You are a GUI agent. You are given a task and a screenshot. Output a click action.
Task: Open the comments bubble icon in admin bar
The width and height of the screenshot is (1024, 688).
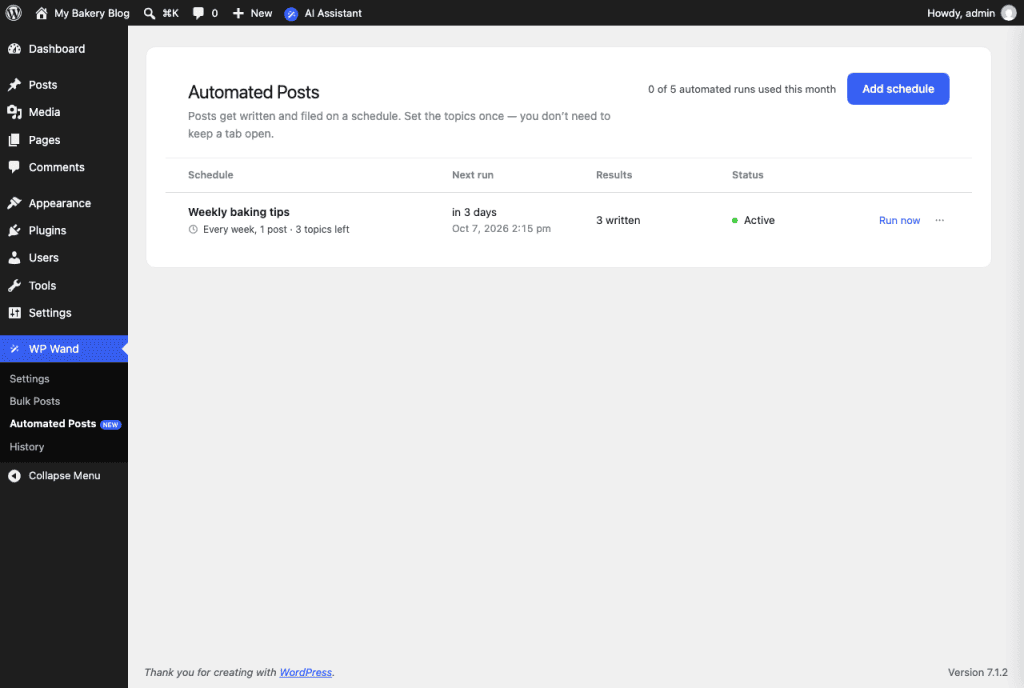pos(199,13)
